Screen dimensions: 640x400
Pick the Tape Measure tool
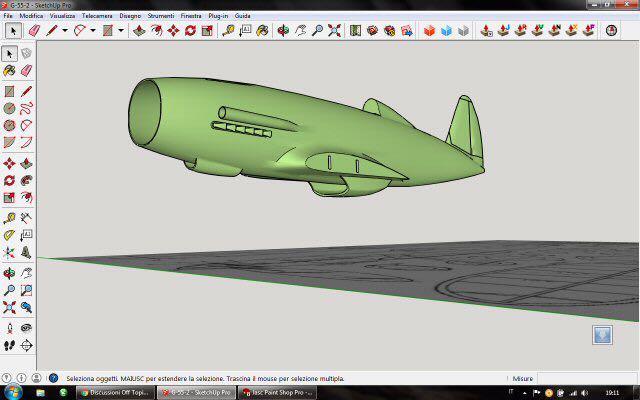[228, 31]
